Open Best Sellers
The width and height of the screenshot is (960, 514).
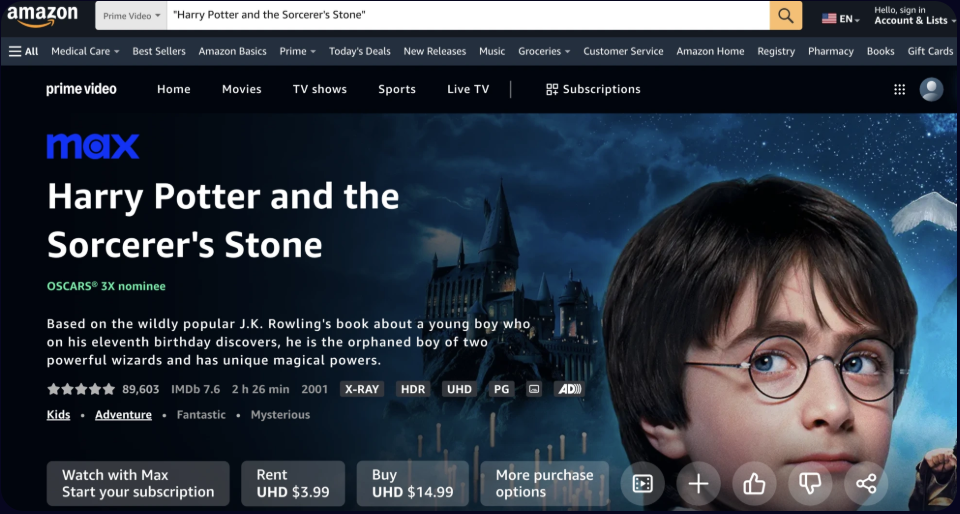click(159, 51)
